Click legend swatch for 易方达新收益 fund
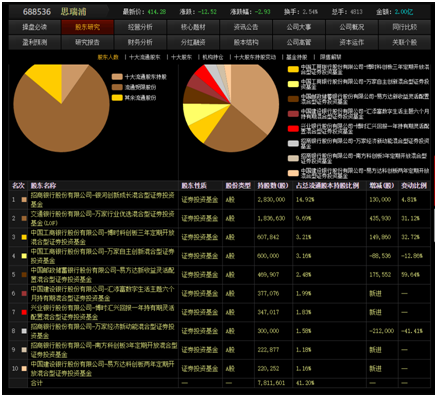 [x=293, y=99]
